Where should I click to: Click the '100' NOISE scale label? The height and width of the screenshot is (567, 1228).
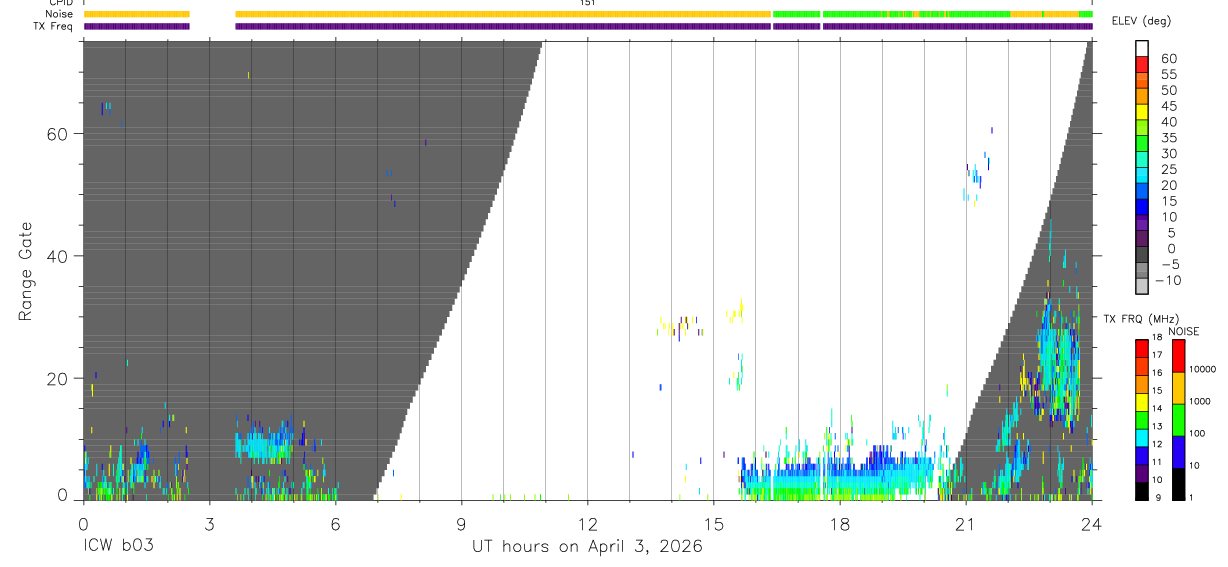(1198, 434)
